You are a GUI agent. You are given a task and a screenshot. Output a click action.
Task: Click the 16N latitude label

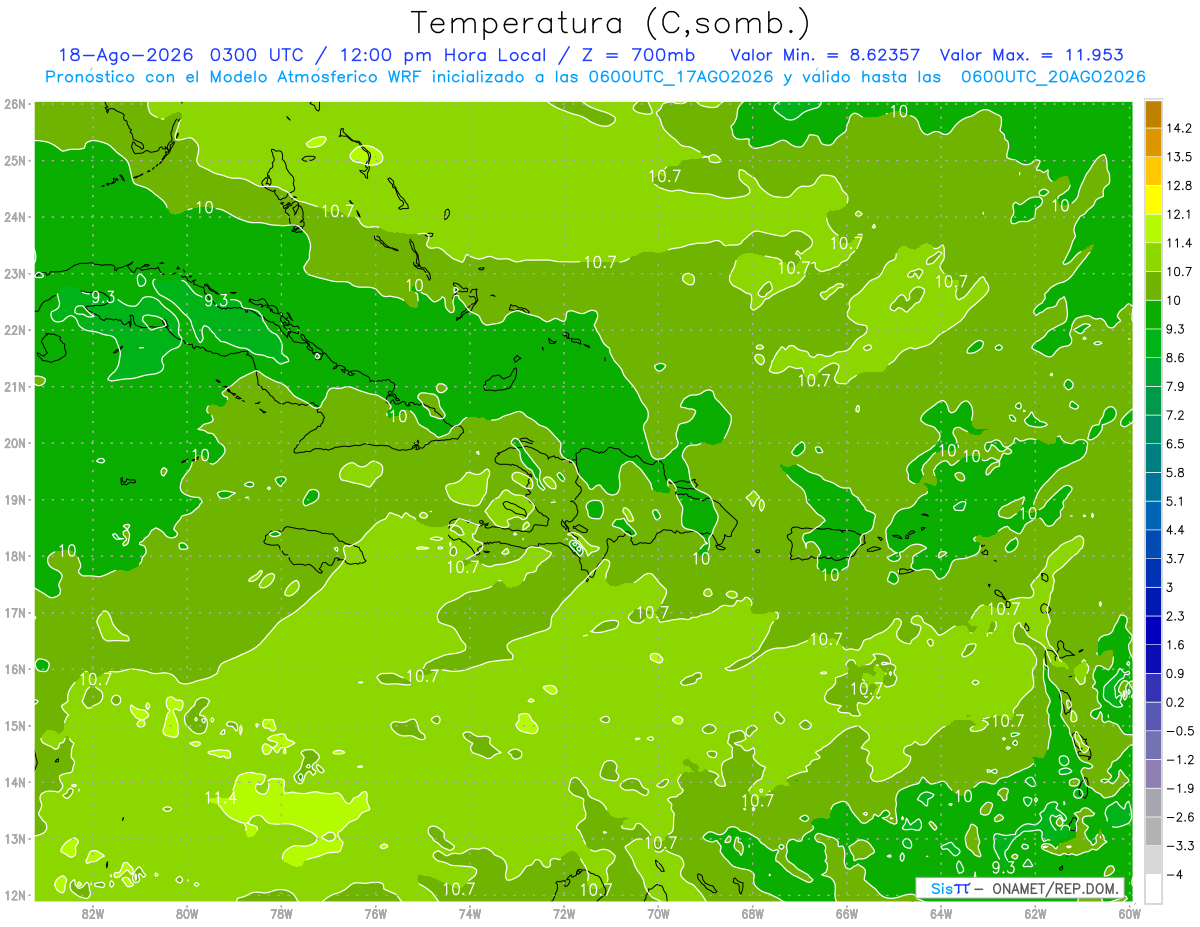(x=14, y=669)
